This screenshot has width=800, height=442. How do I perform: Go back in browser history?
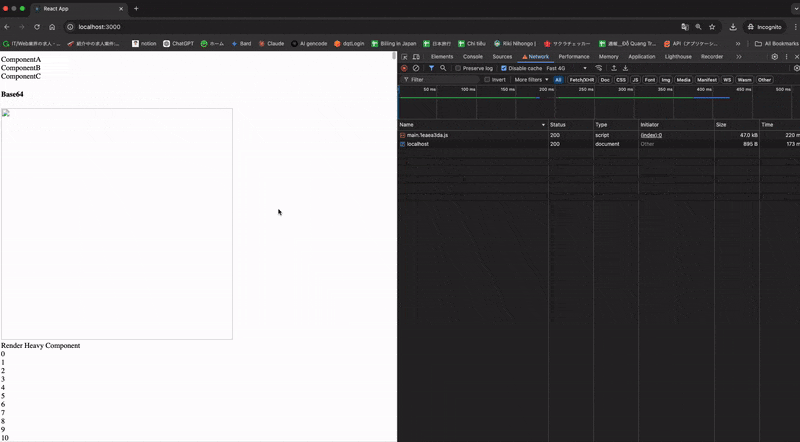(7, 27)
